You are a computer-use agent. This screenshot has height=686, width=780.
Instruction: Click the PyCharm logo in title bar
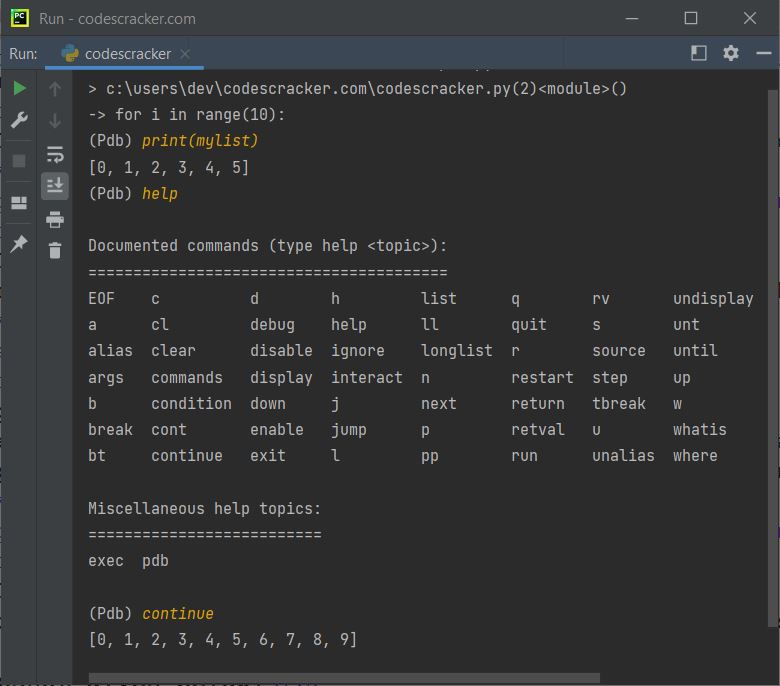[19, 18]
